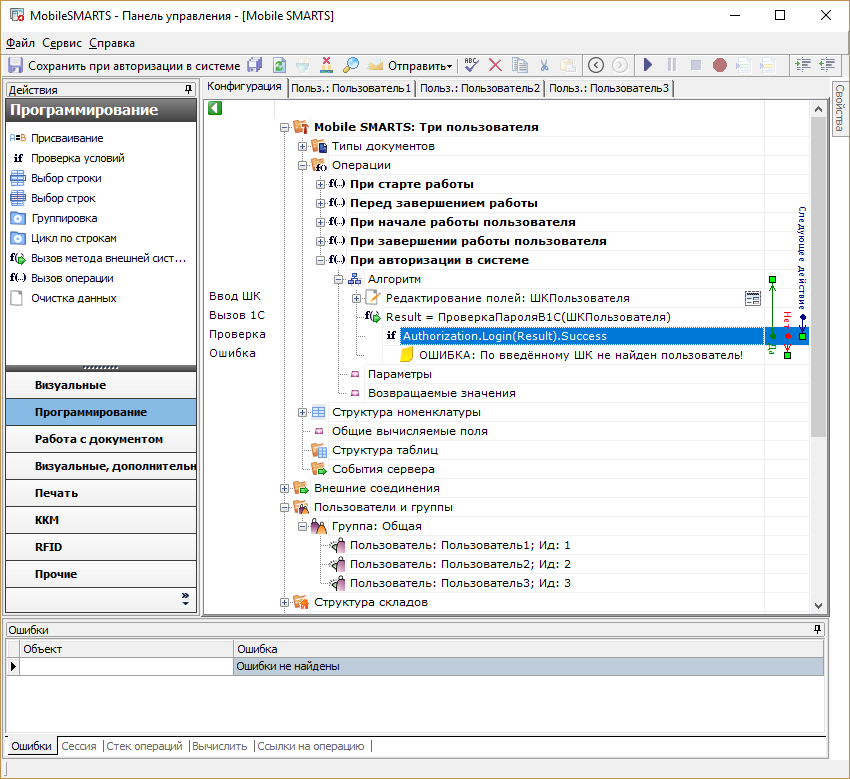Select the Присваивание action

coord(67,138)
